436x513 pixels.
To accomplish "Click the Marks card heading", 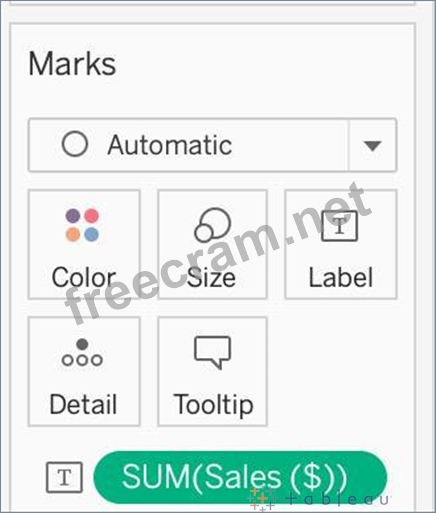I will (72, 64).
